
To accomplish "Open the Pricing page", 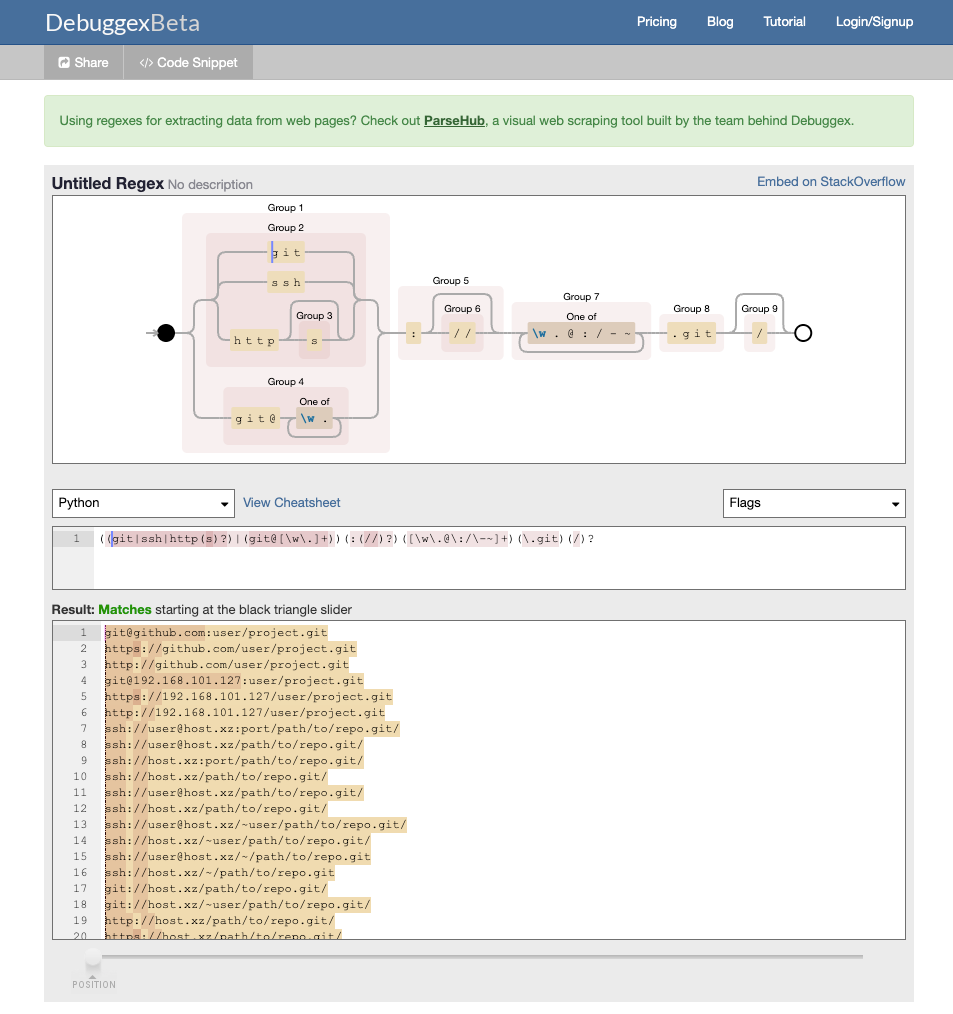I will pos(656,21).
